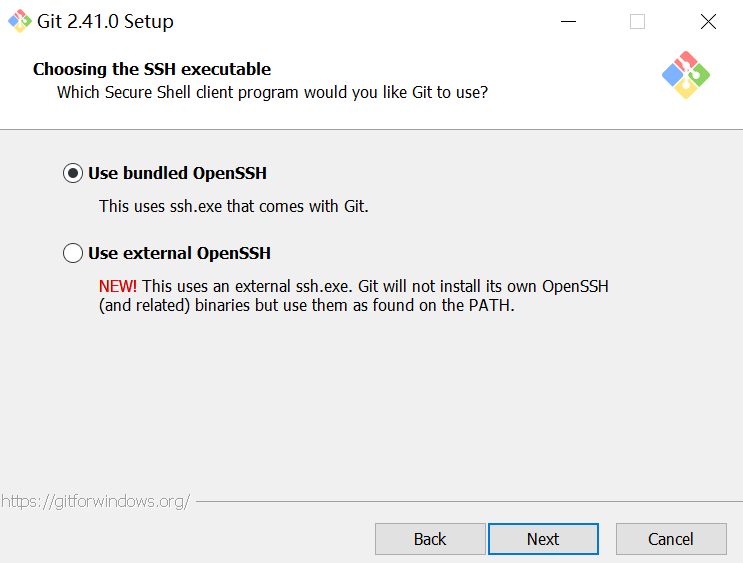743x563 pixels.
Task: Select the Use external OpenSSH radio button
Action: pos(73,253)
